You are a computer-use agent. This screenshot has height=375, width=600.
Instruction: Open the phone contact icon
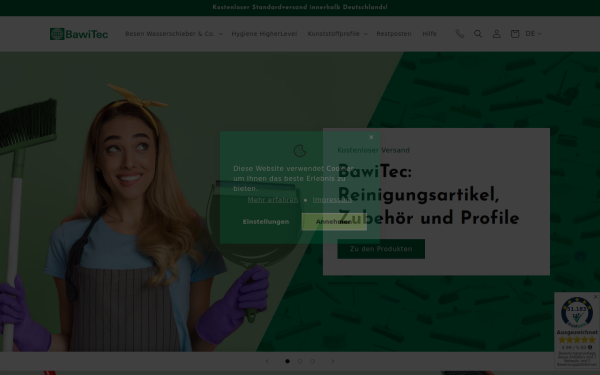click(460, 34)
